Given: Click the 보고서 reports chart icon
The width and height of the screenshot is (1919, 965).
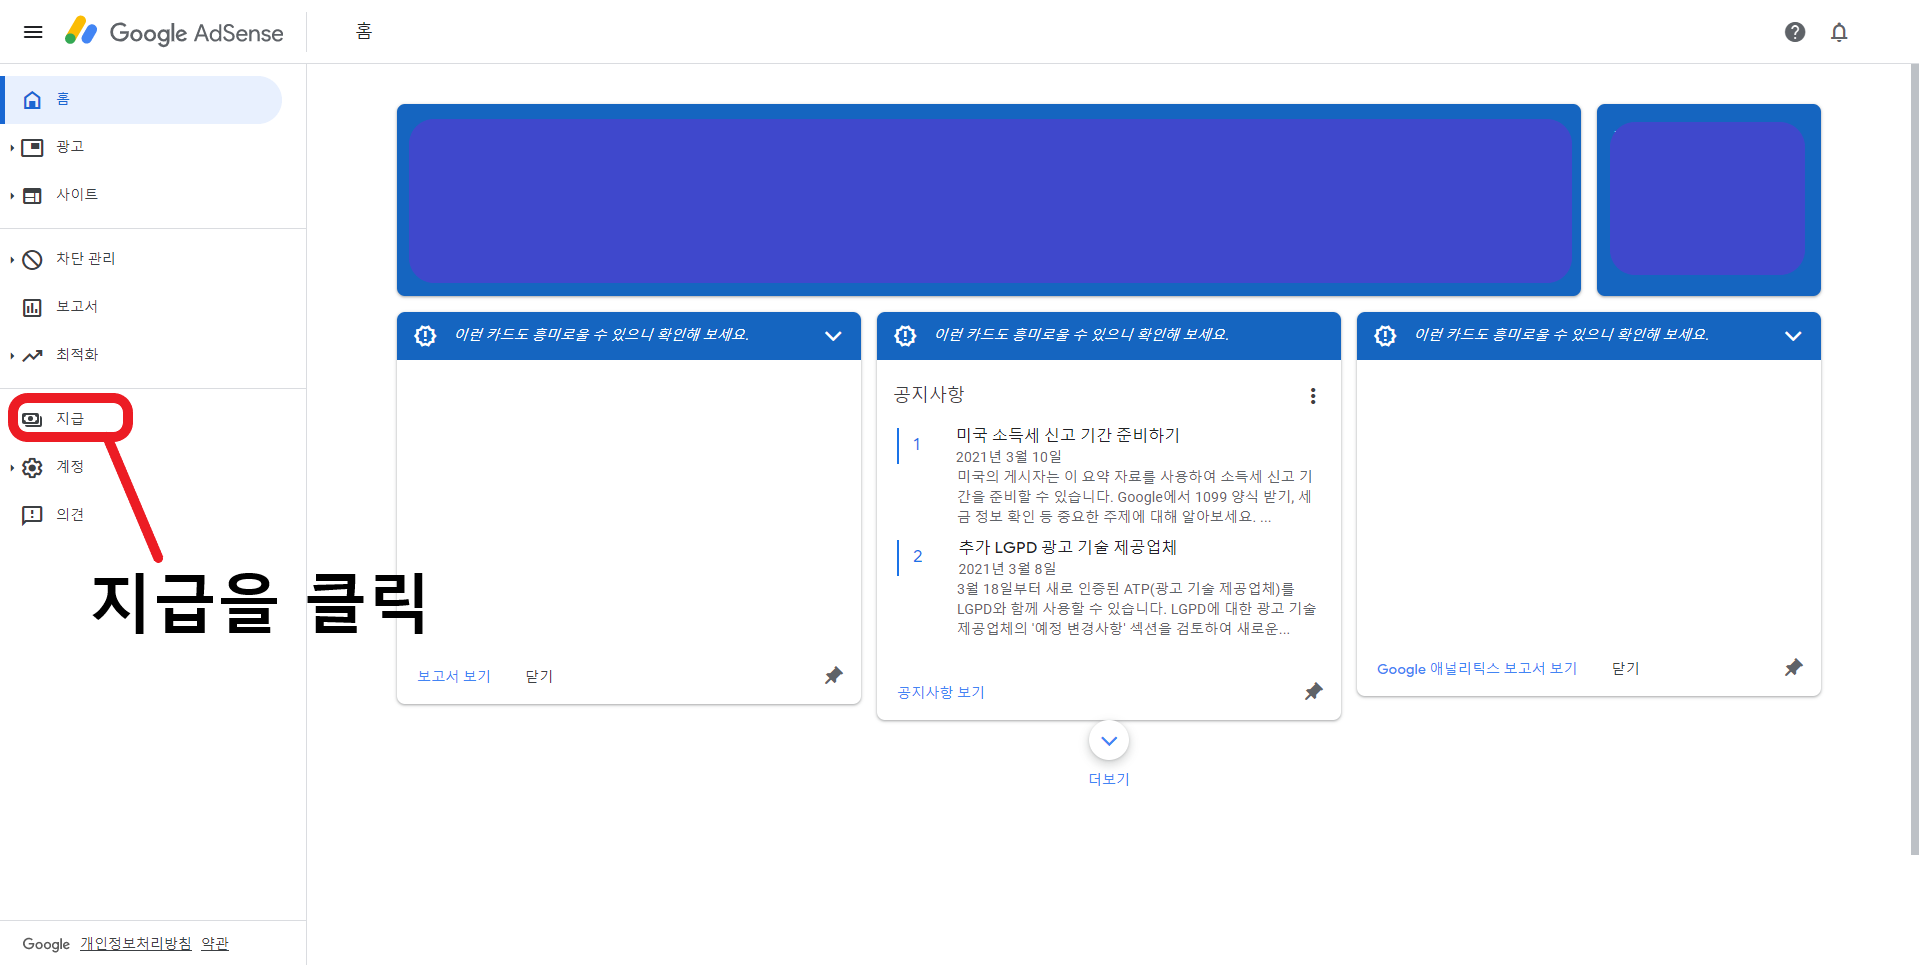Looking at the screenshot, I should (x=32, y=308).
